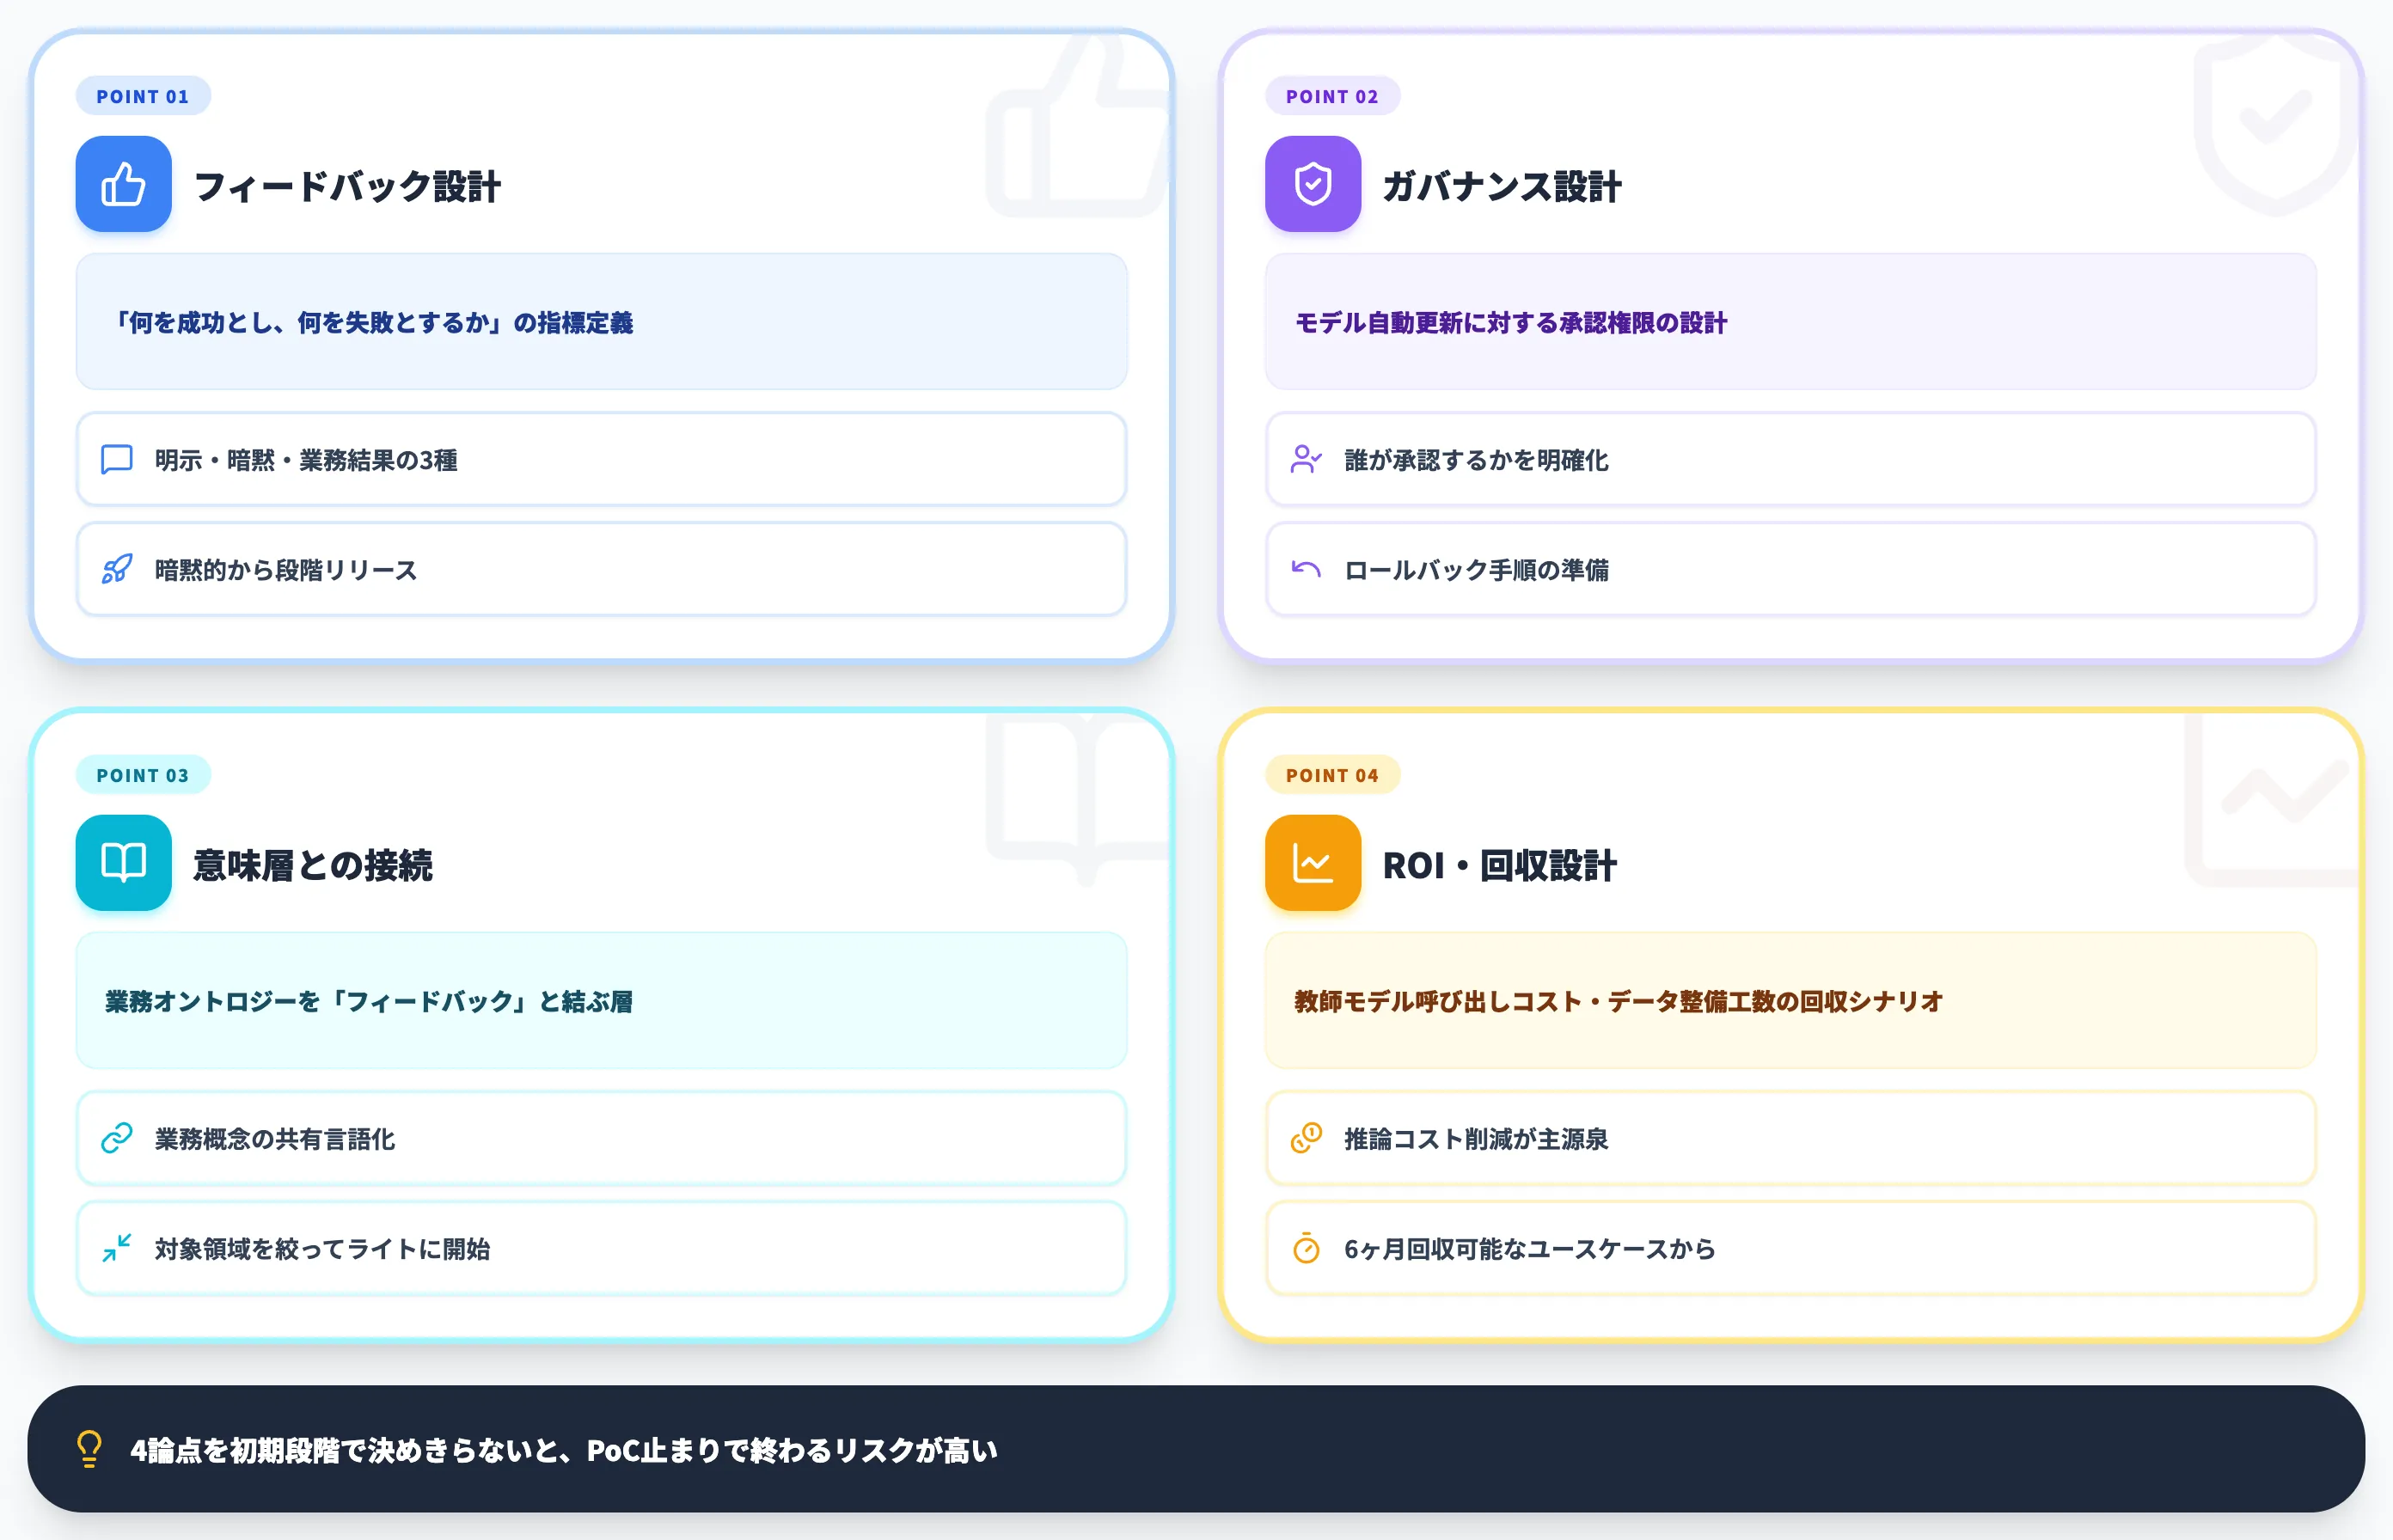Viewport: 2393px width, 1540px height.
Task: Click the orange line-chart icon for ROI・回収設計
Action: click(x=1312, y=863)
